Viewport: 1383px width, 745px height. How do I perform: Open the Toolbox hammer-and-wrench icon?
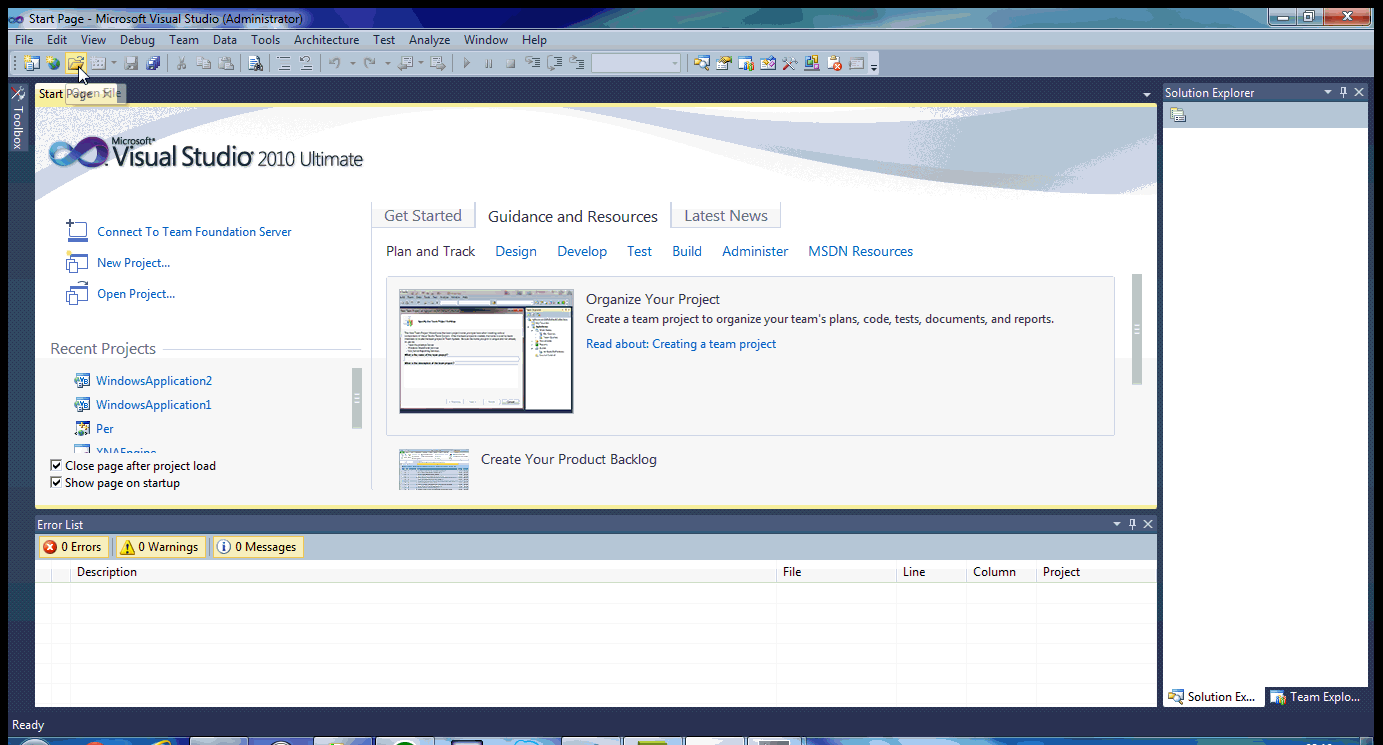[x=790, y=63]
